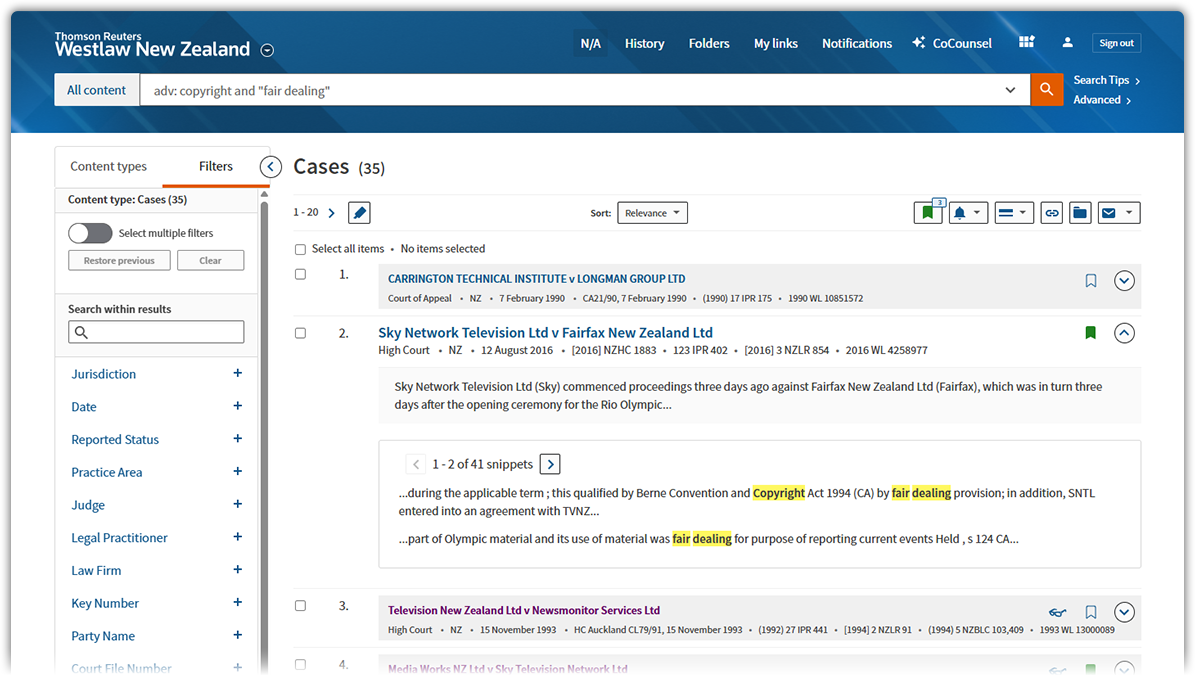
Task: Open the apps grid in the header
Action: pos(1026,42)
